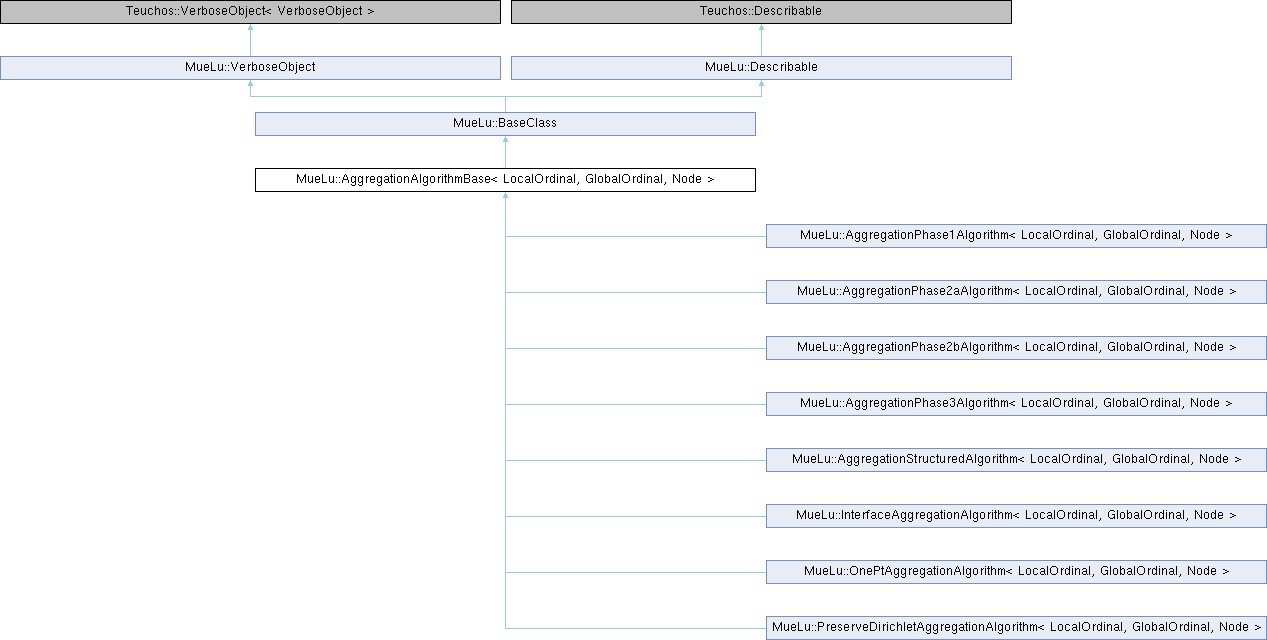Click the arrowhead beneath the AggregationAlgorithmBase box
Image resolution: width=1267 pixels, height=640 pixels.
pyautogui.click(x=505, y=197)
